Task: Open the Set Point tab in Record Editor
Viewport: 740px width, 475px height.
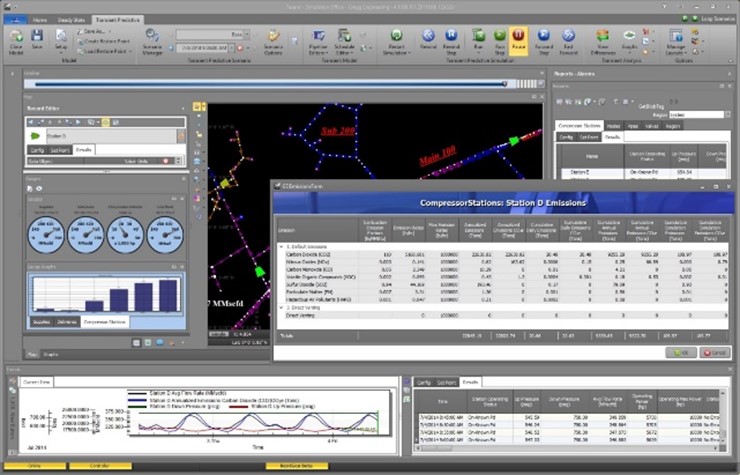Action: coord(59,150)
